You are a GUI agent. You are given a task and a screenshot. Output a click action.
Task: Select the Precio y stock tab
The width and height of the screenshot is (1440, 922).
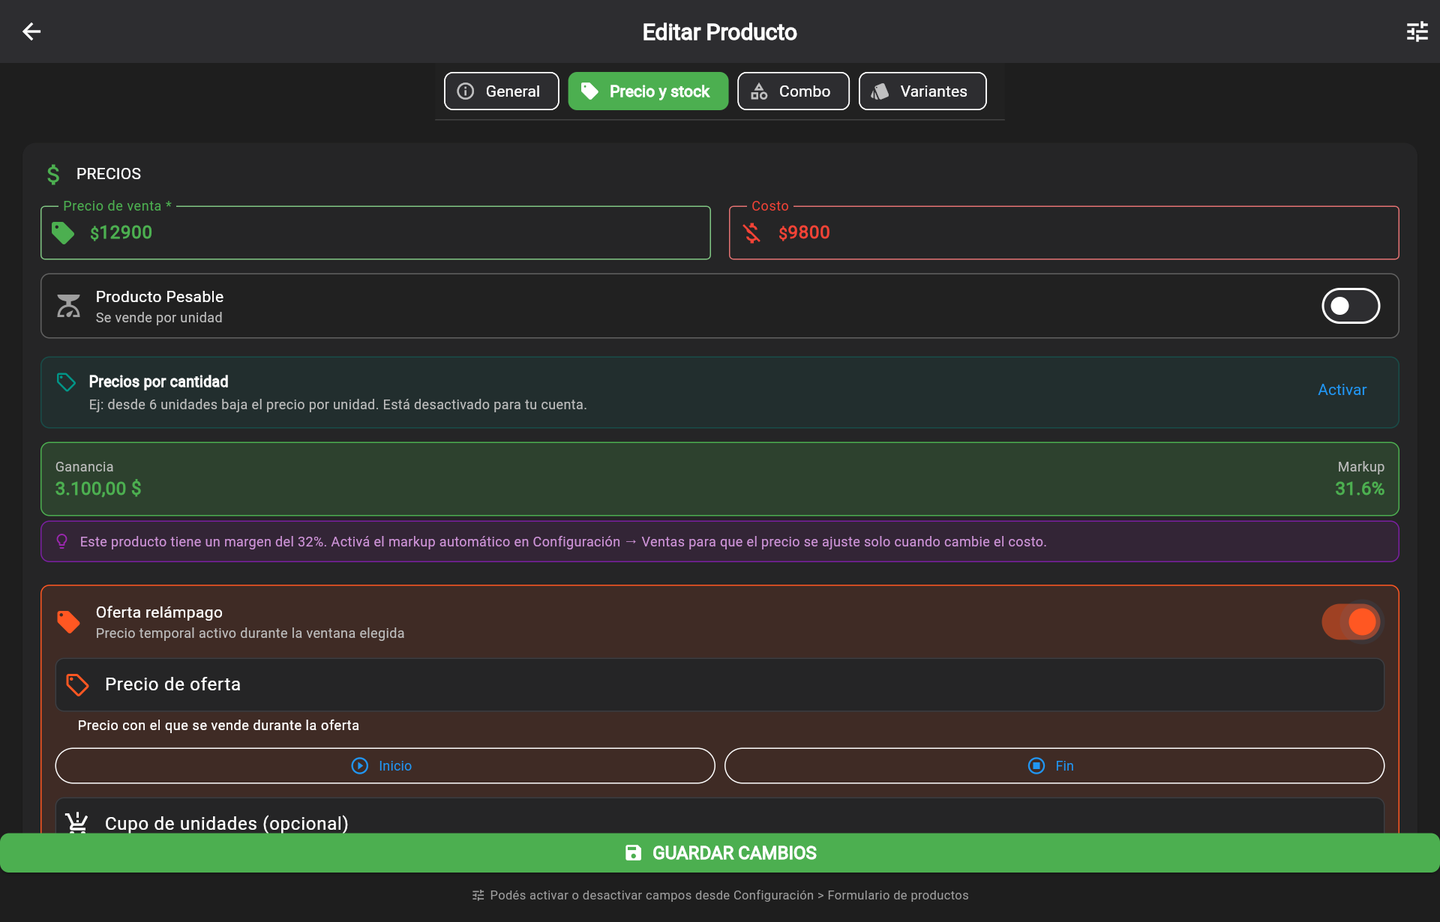click(648, 91)
